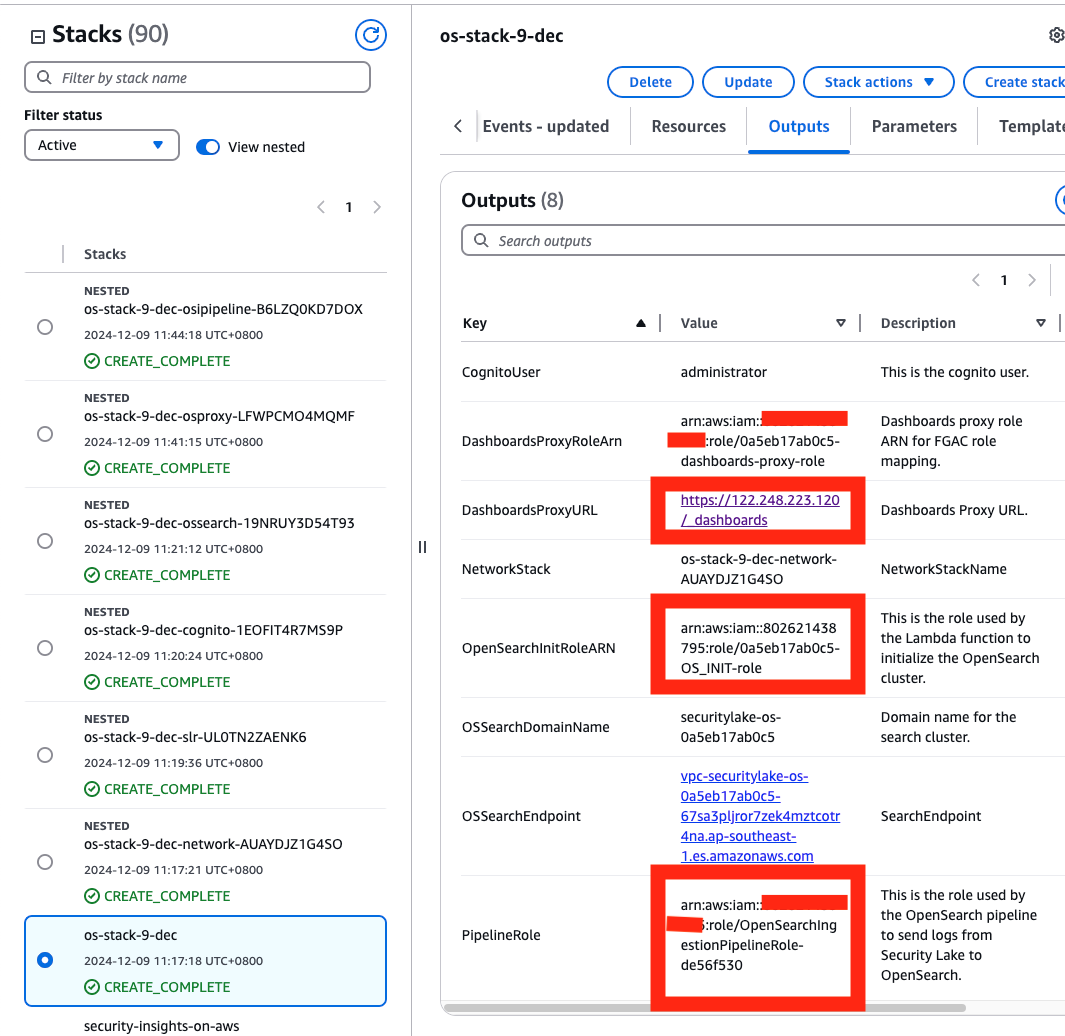Click CREATE_COMPLETE status of os-stack-9-dec
The height and width of the screenshot is (1036, 1065).
[x=158, y=987]
